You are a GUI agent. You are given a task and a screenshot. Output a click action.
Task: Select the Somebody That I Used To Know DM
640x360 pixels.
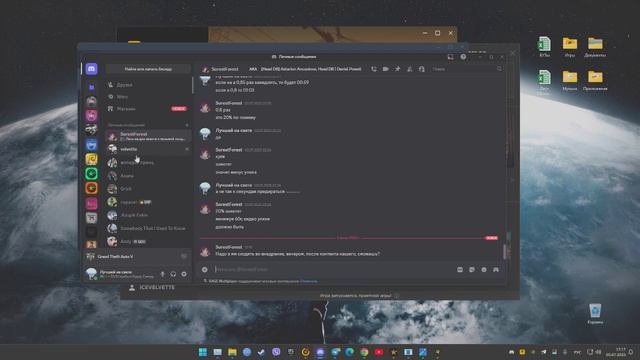148,228
